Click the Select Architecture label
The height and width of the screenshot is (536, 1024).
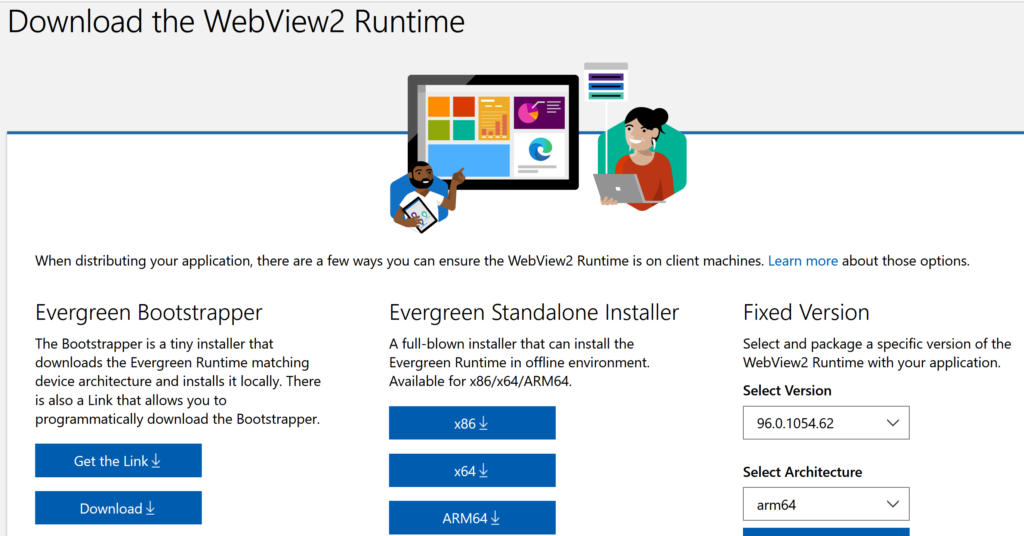click(x=803, y=472)
